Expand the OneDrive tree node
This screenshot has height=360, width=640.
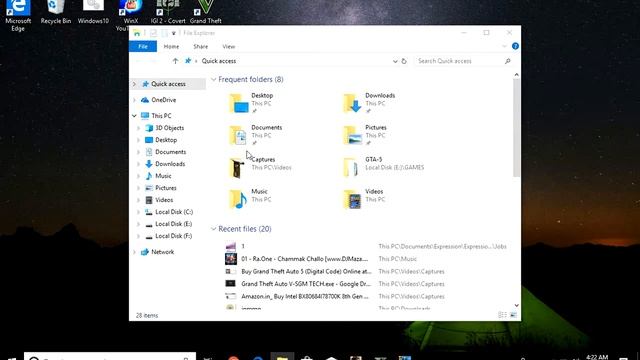pyautogui.click(x=134, y=100)
